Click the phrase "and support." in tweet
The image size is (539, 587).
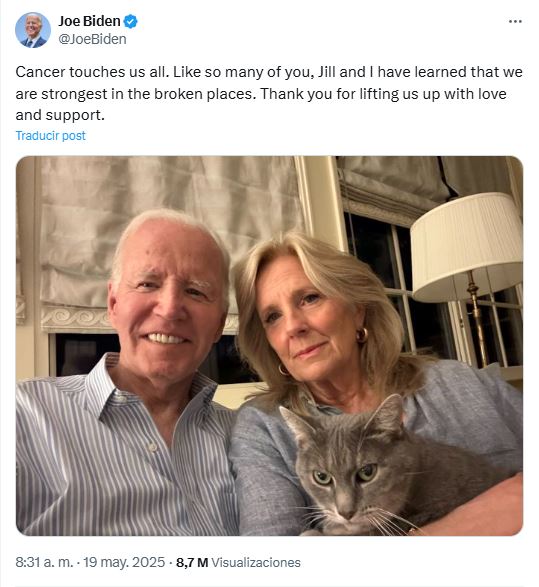click(x=60, y=115)
